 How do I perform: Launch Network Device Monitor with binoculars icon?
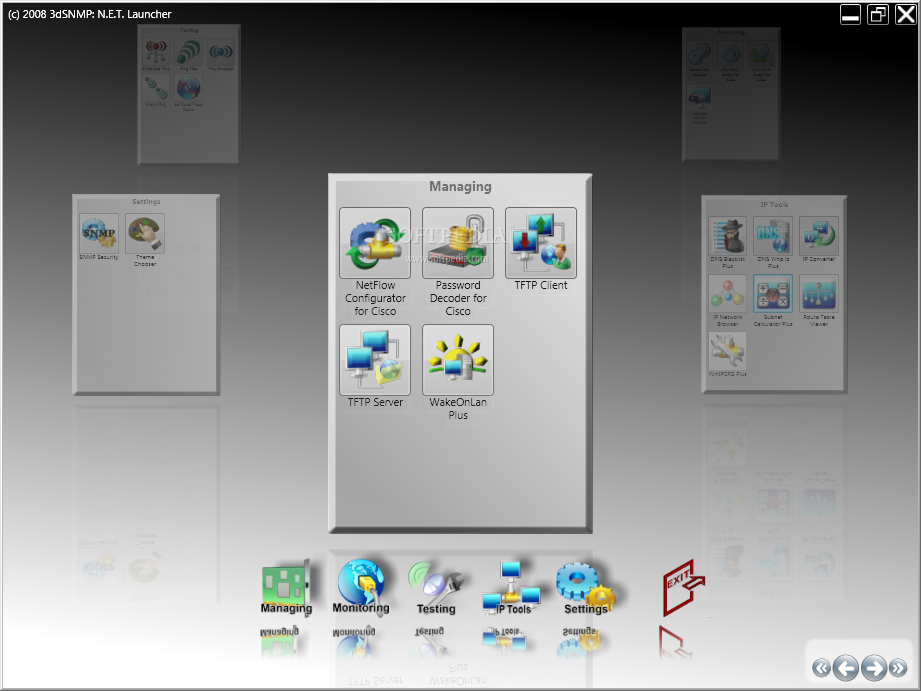click(700, 98)
